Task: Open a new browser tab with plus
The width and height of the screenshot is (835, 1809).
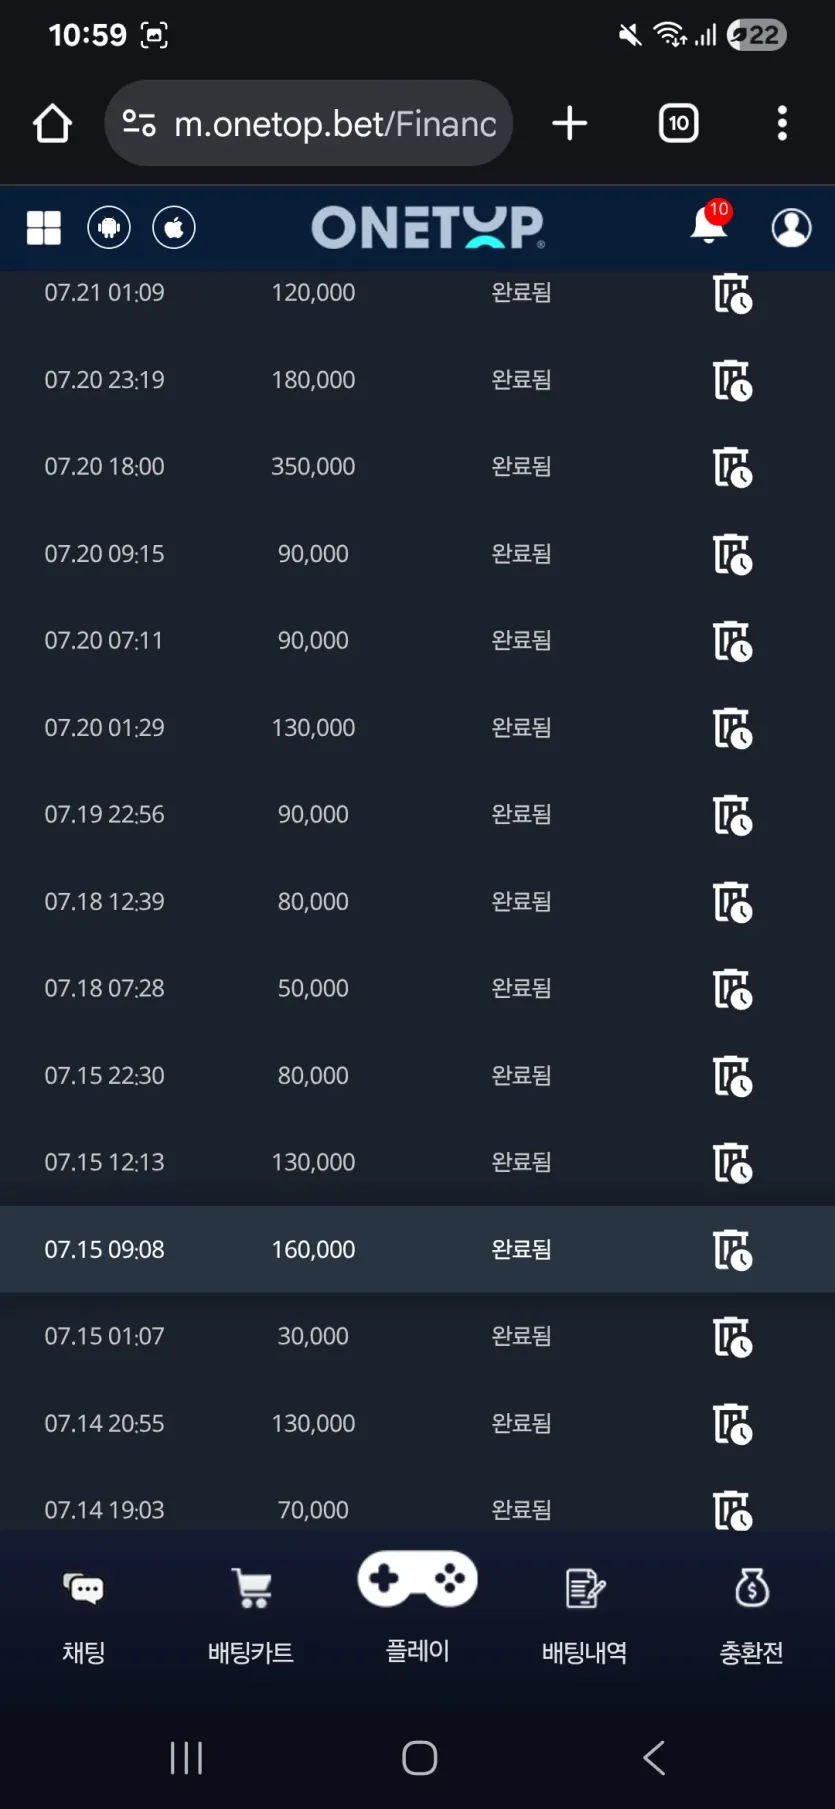Action: (x=570, y=123)
